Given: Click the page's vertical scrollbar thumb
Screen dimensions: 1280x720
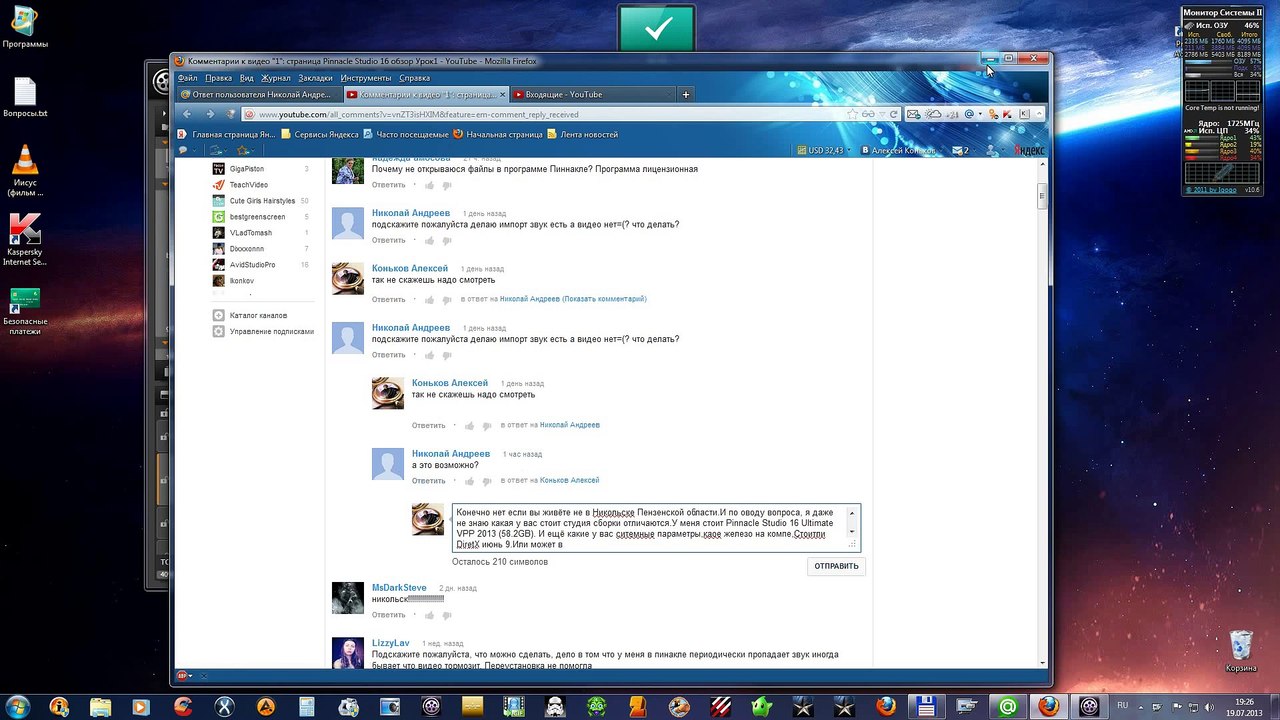Looking at the screenshot, I should [1041, 196].
